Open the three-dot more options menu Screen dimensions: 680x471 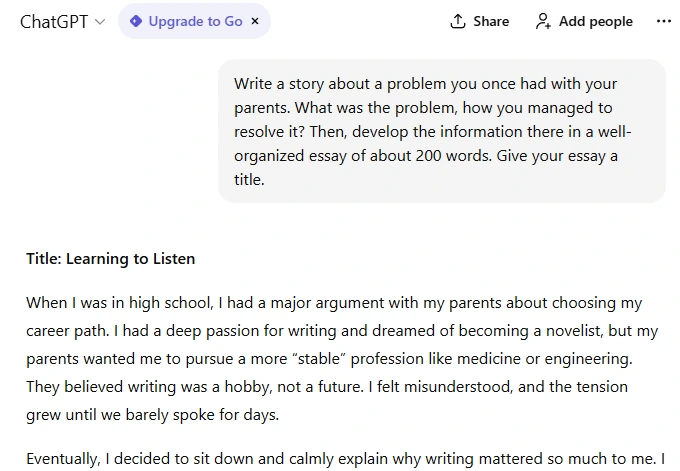(664, 21)
